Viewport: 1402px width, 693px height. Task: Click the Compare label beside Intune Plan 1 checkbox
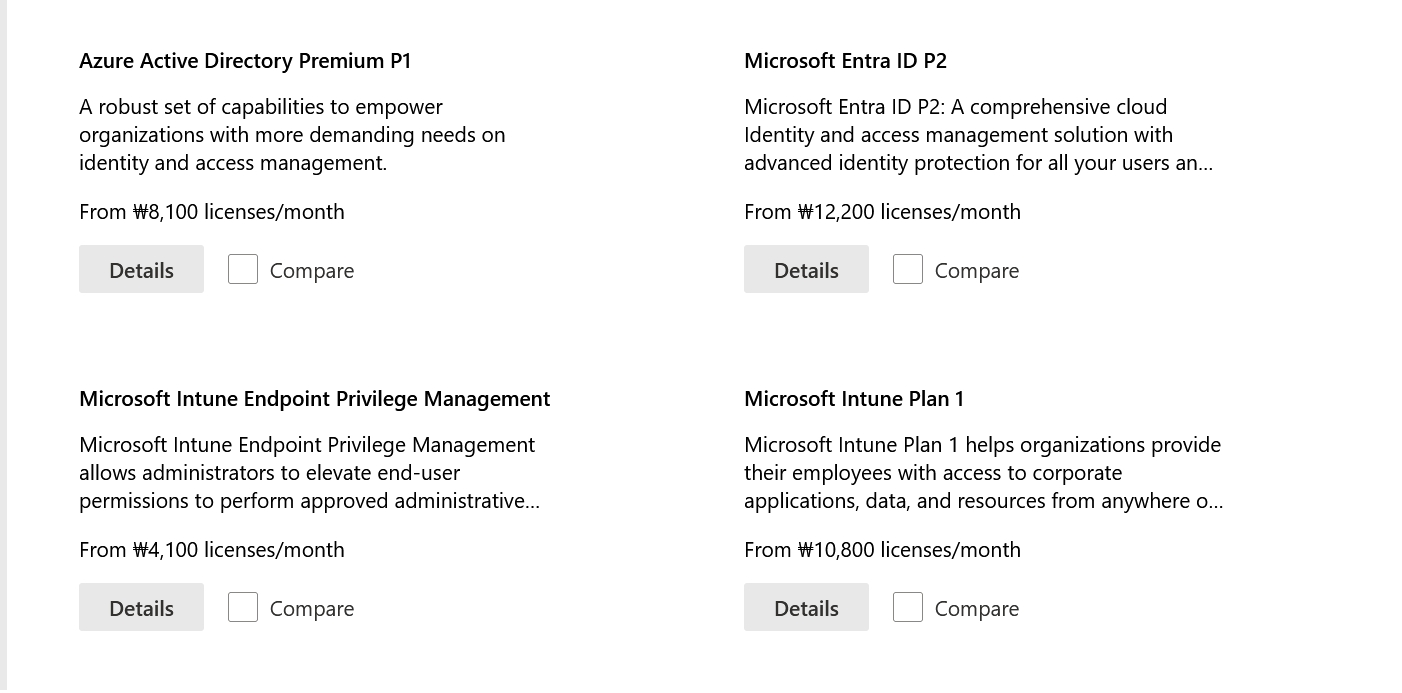point(977,607)
